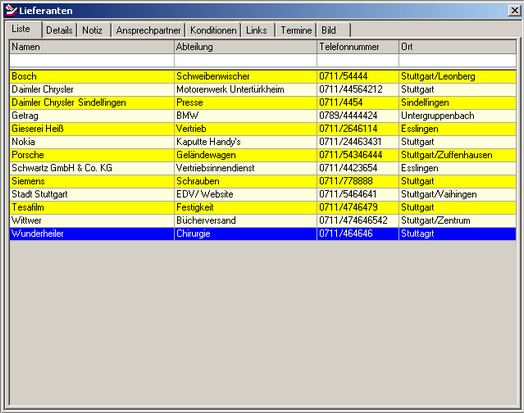Click phone number 0789/4444424
The image size is (524, 413).
tap(358, 116)
